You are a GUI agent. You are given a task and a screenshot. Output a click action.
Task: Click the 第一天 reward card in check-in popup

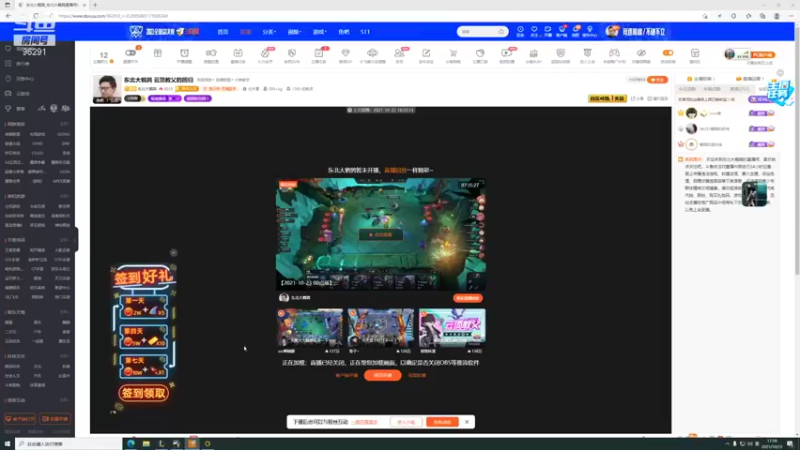(x=143, y=307)
